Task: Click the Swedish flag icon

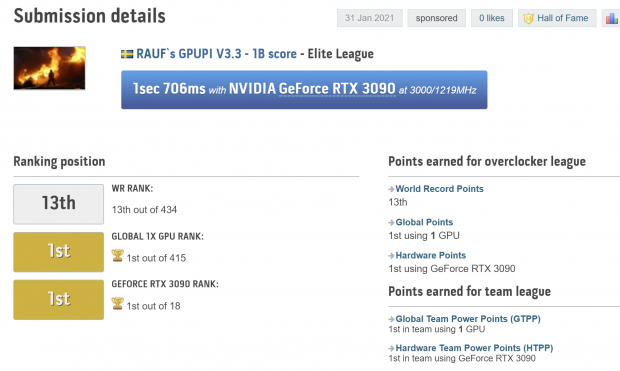Action: click(127, 54)
